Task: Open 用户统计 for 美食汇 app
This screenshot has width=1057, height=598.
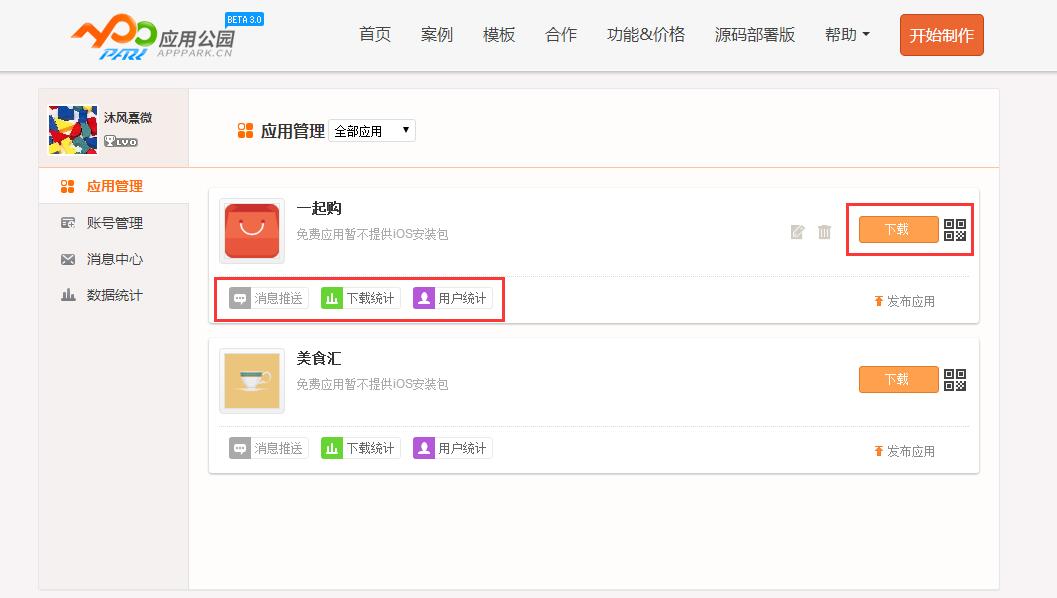Action: (x=452, y=448)
